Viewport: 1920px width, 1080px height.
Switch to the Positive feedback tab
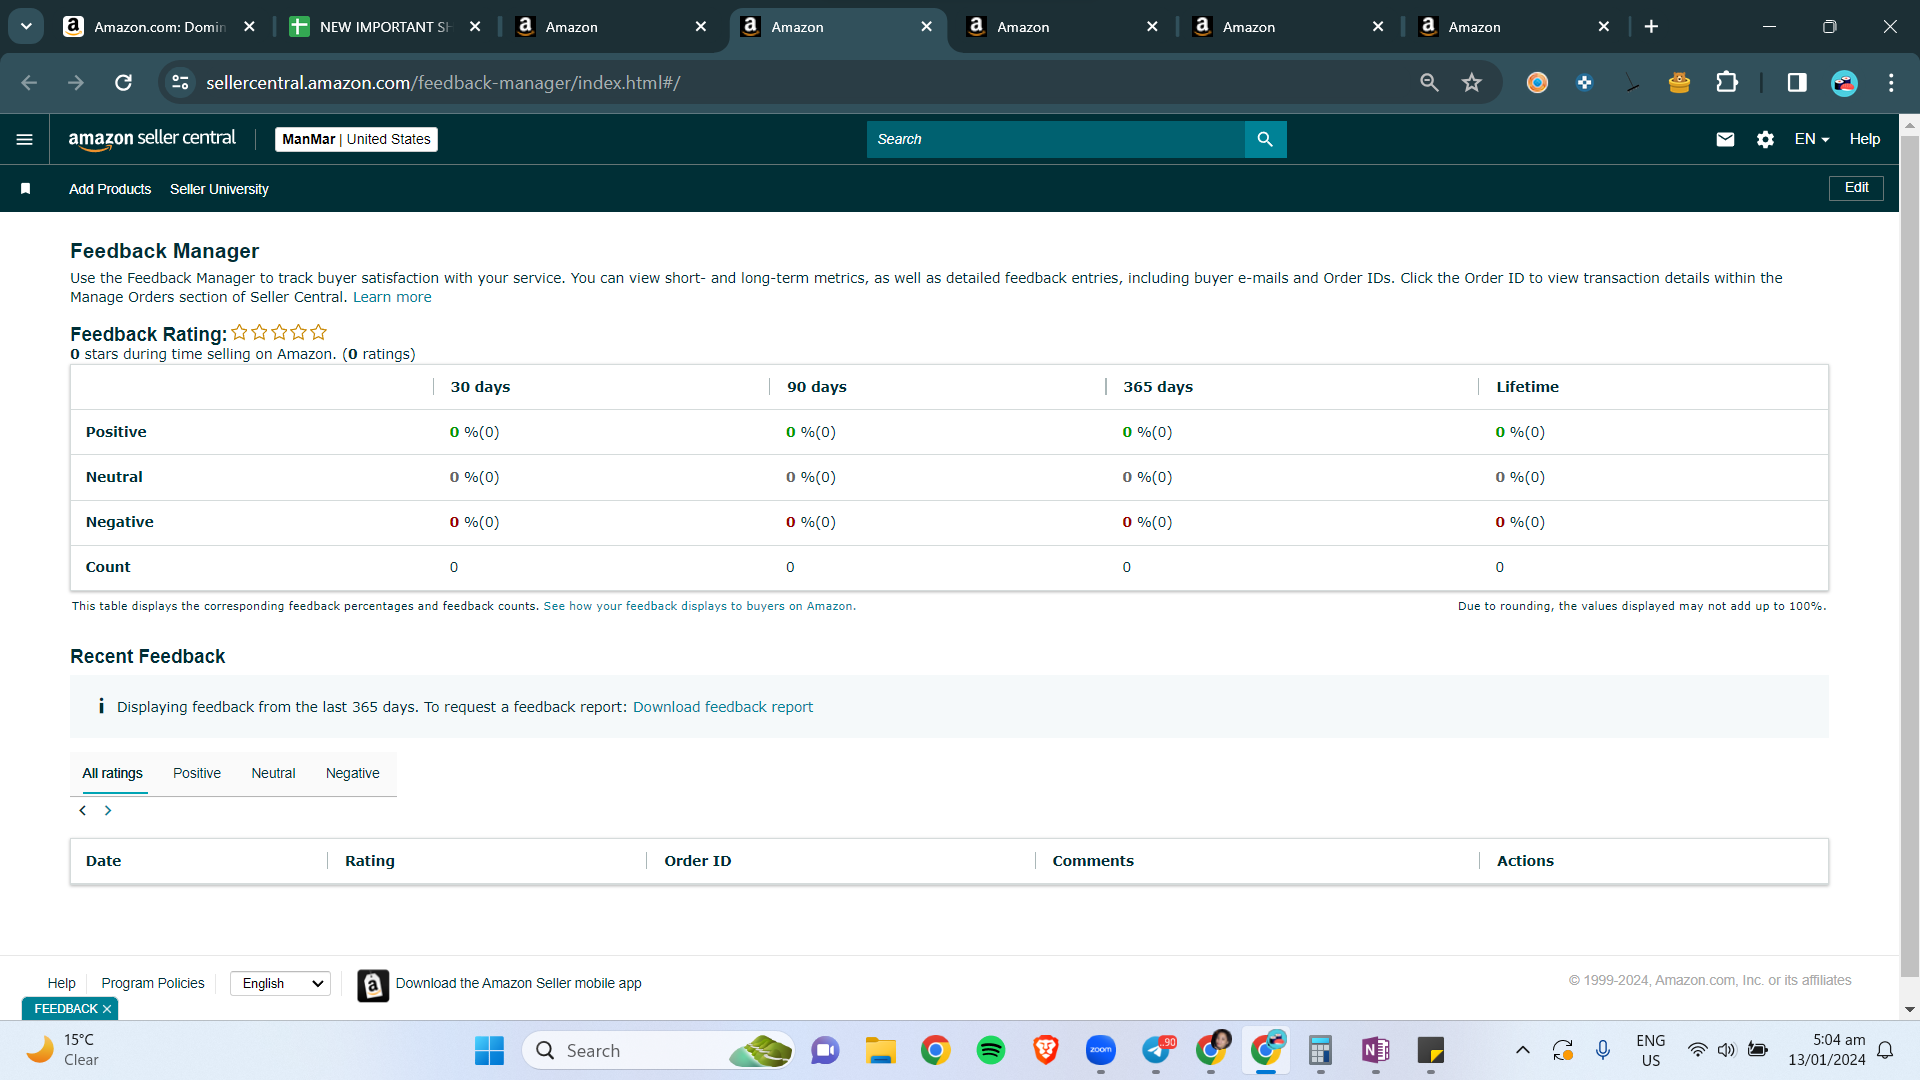[197, 774]
